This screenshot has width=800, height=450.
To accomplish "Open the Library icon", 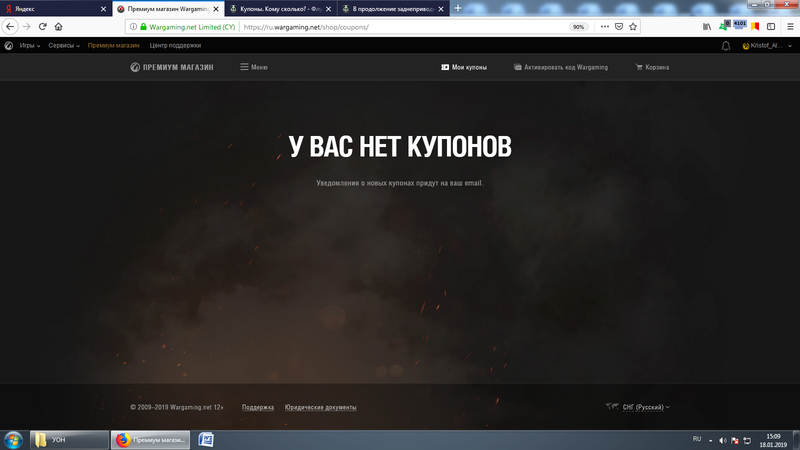I will click(x=707, y=27).
